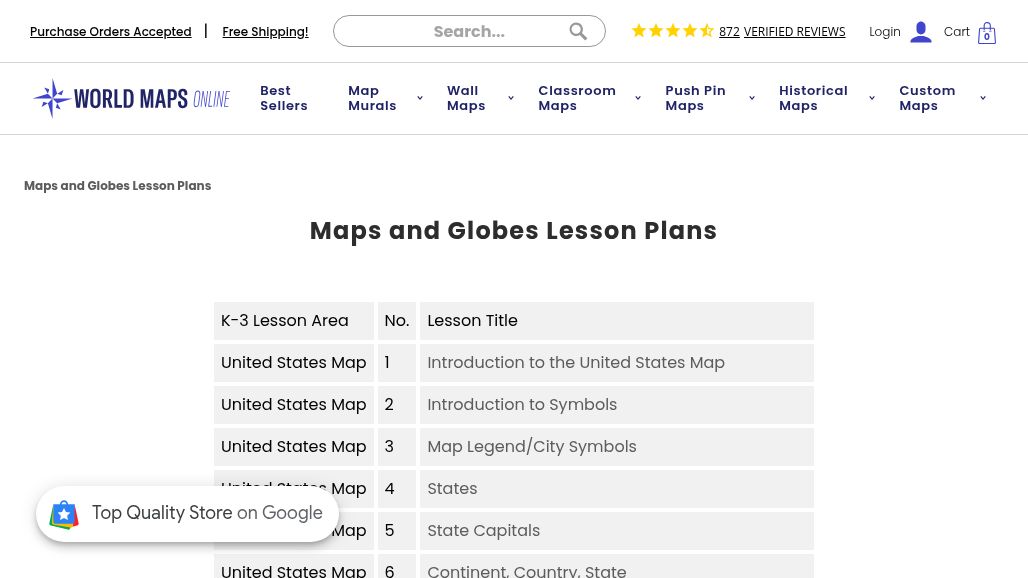1028x578 pixels.
Task: Expand the Historical Maps chevron
Action: click(872, 99)
